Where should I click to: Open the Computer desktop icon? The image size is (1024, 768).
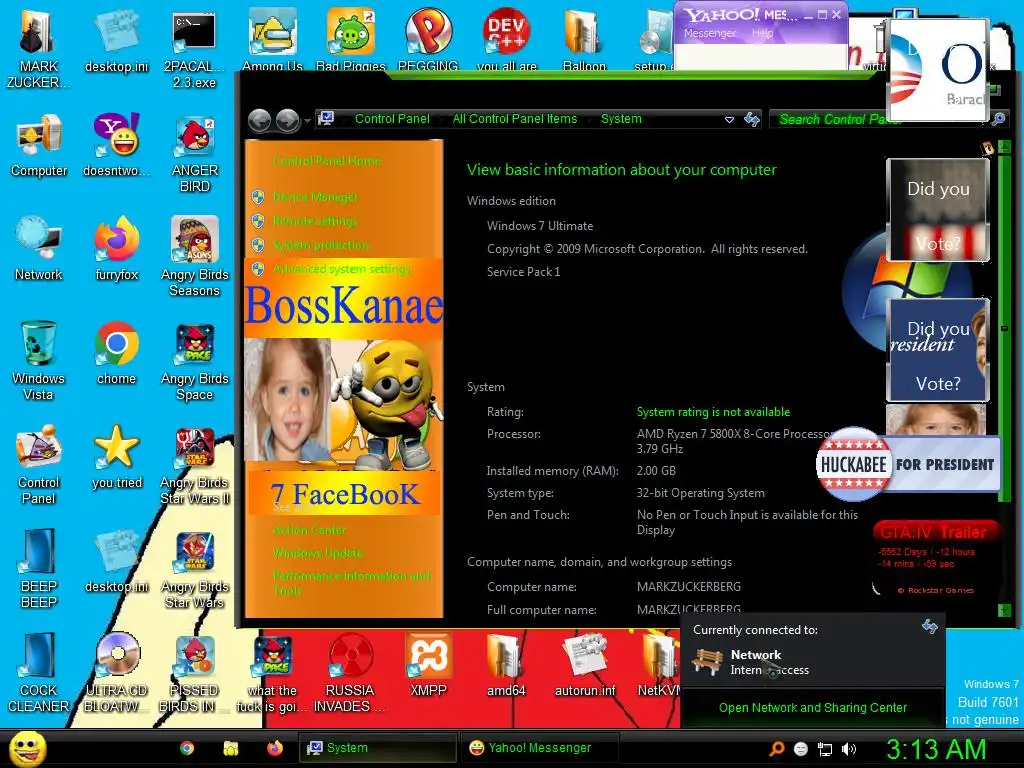click(39, 145)
